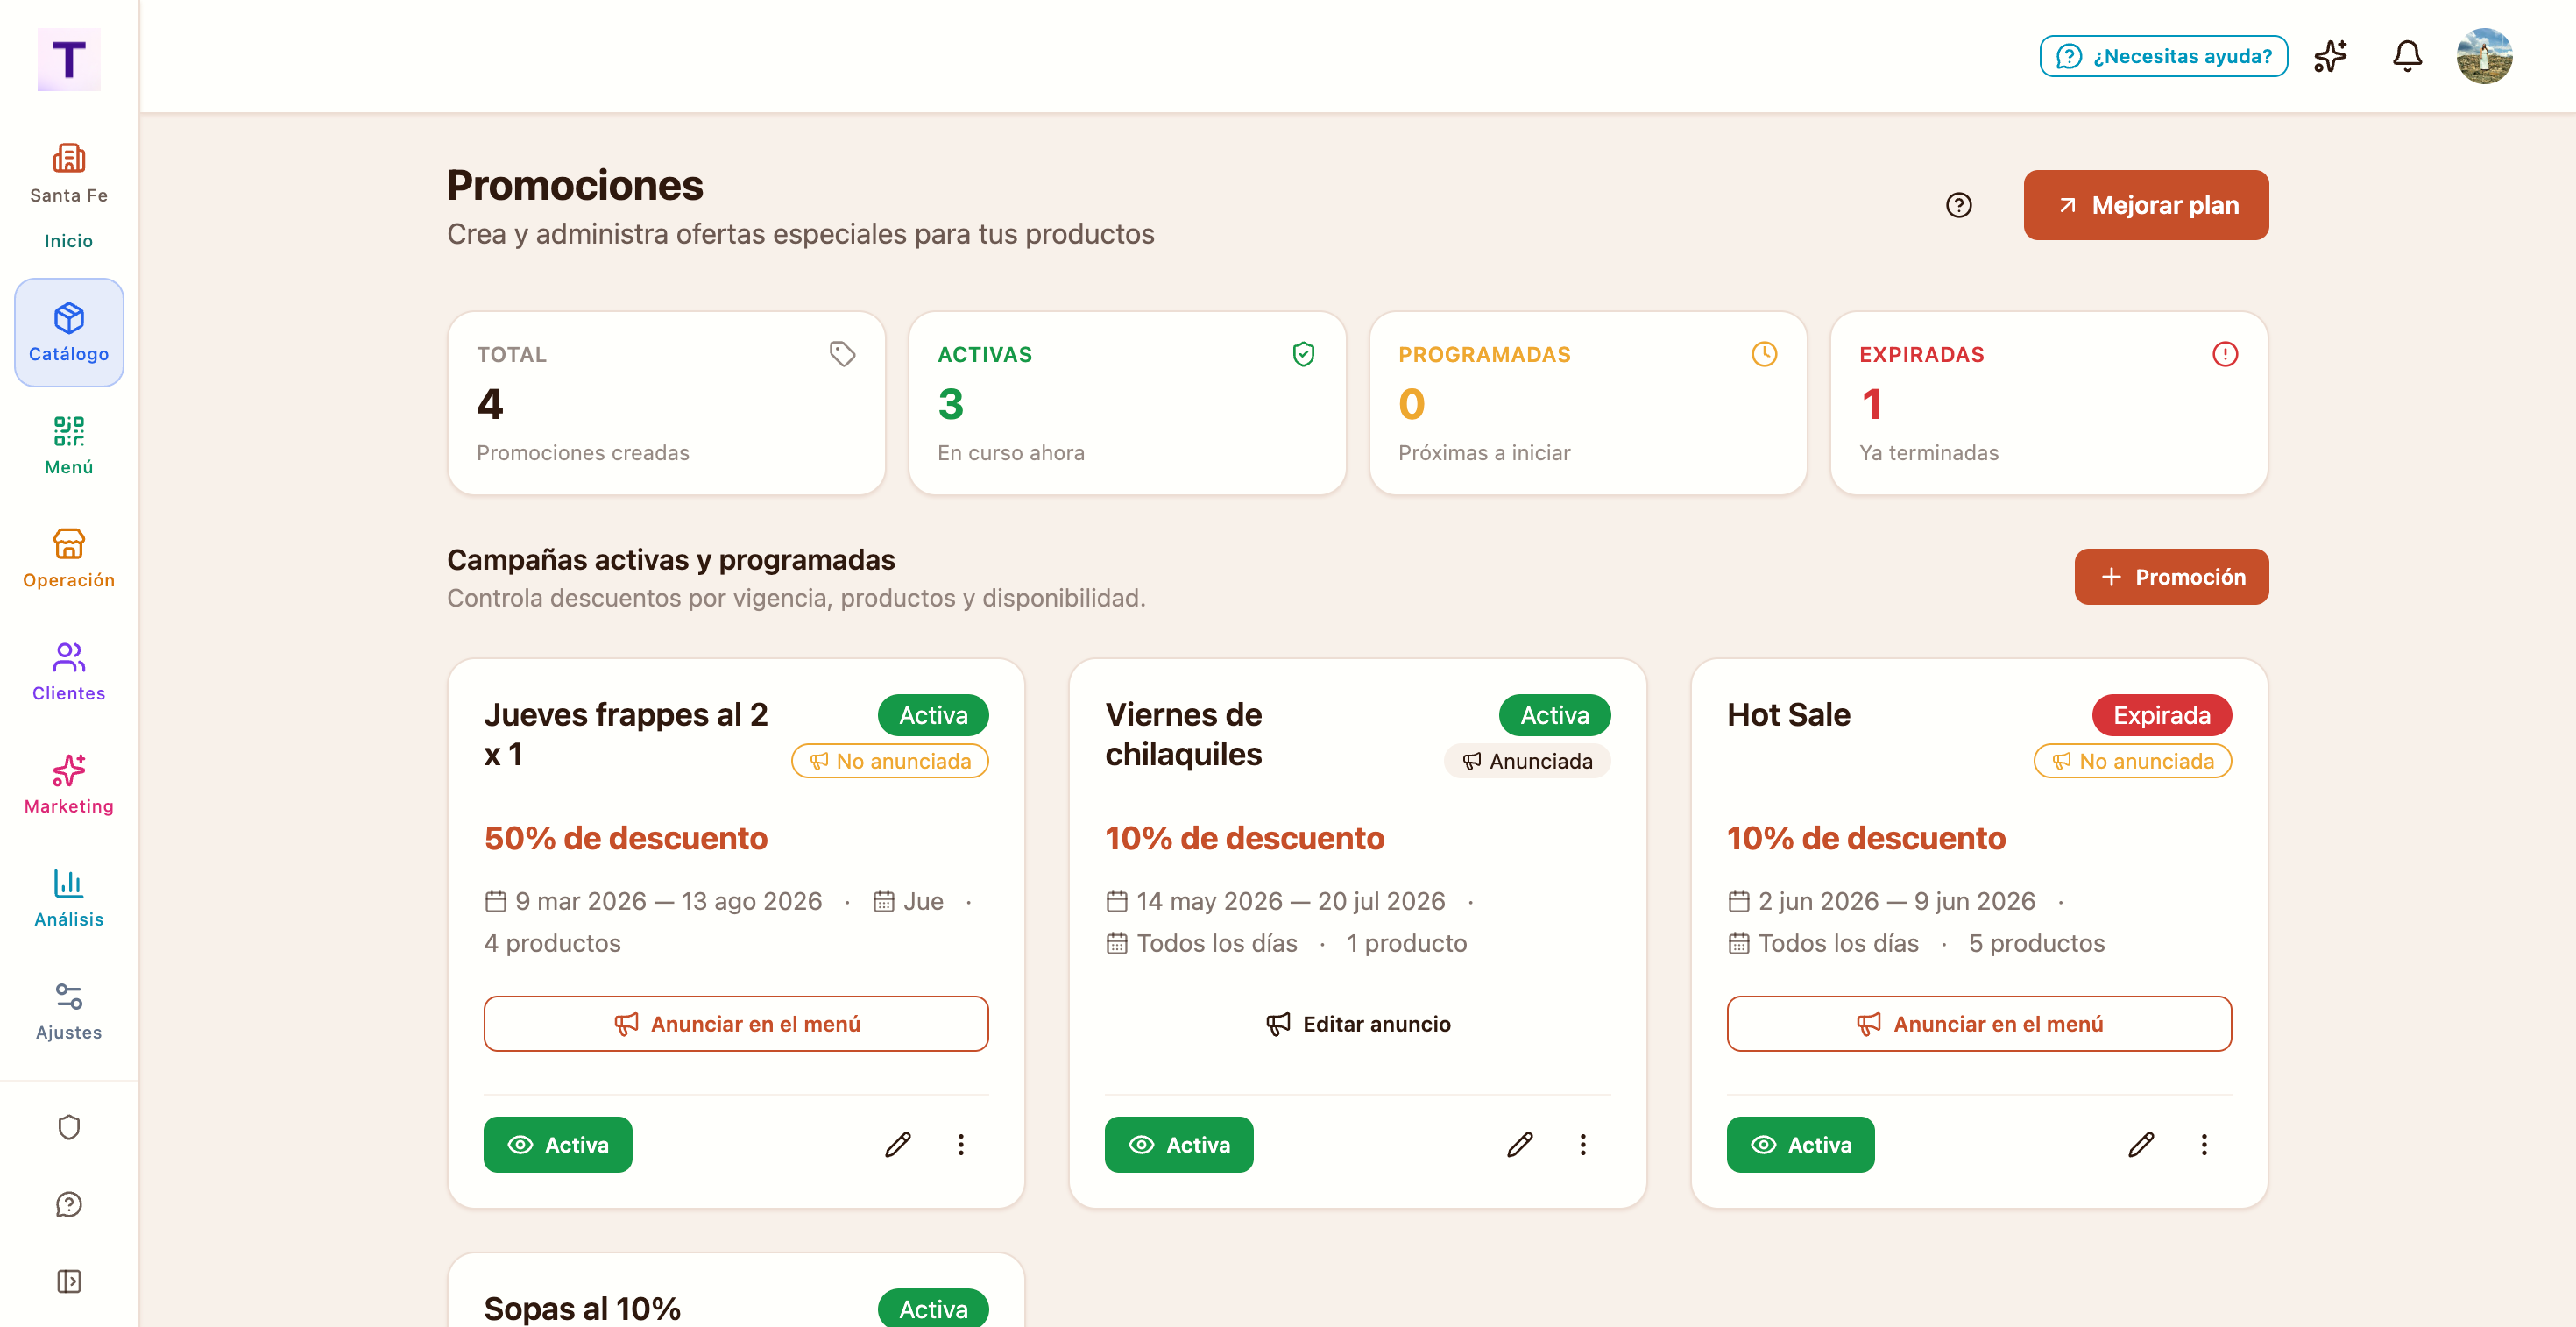2576x1327 pixels.
Task: Click the clock icon on Programadas card
Action: tap(1764, 354)
